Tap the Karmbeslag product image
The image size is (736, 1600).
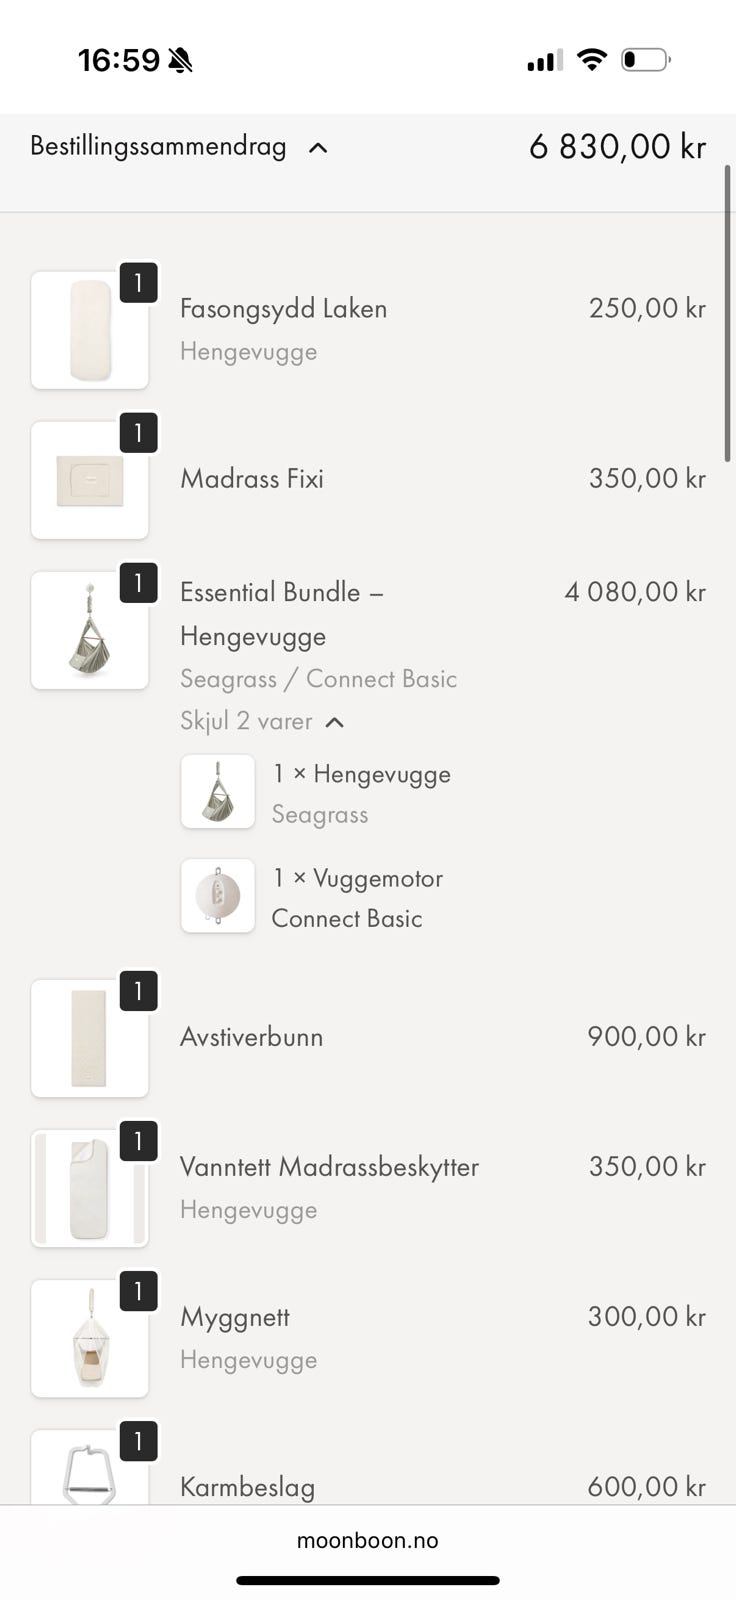(90, 1472)
